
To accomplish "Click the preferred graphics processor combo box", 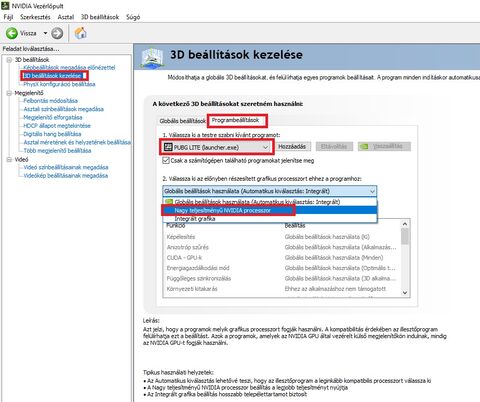I will (x=270, y=191).
